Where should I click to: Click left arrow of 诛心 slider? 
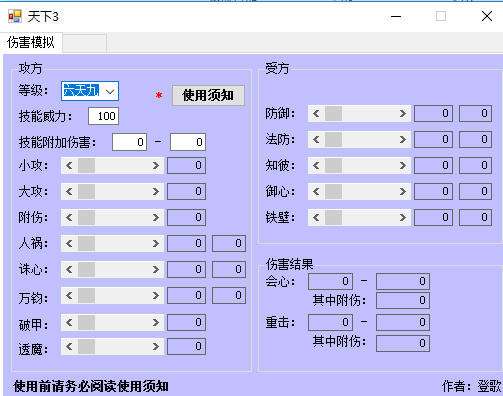click(69, 270)
